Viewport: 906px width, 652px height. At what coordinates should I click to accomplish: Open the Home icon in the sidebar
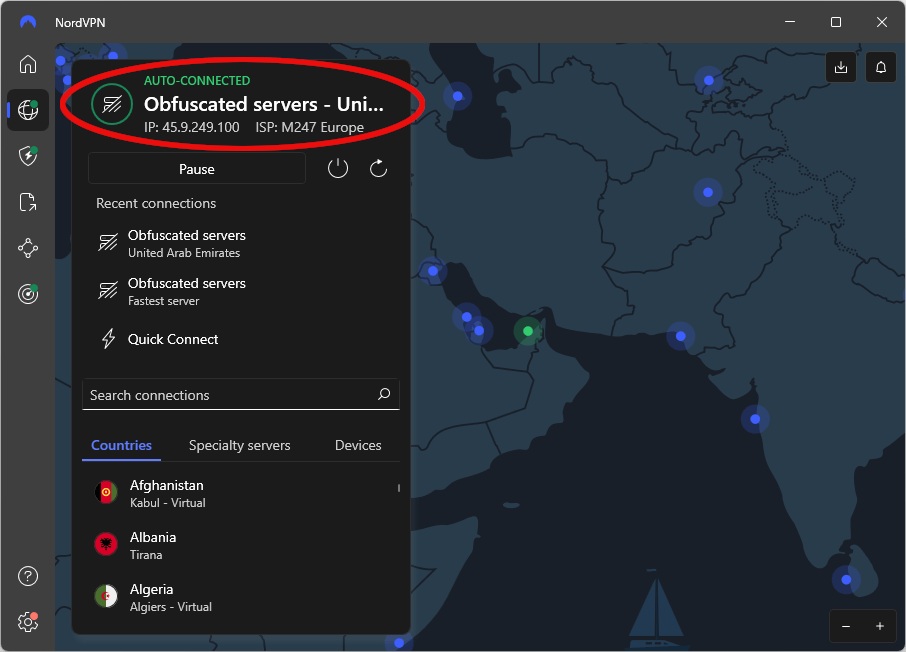(28, 64)
